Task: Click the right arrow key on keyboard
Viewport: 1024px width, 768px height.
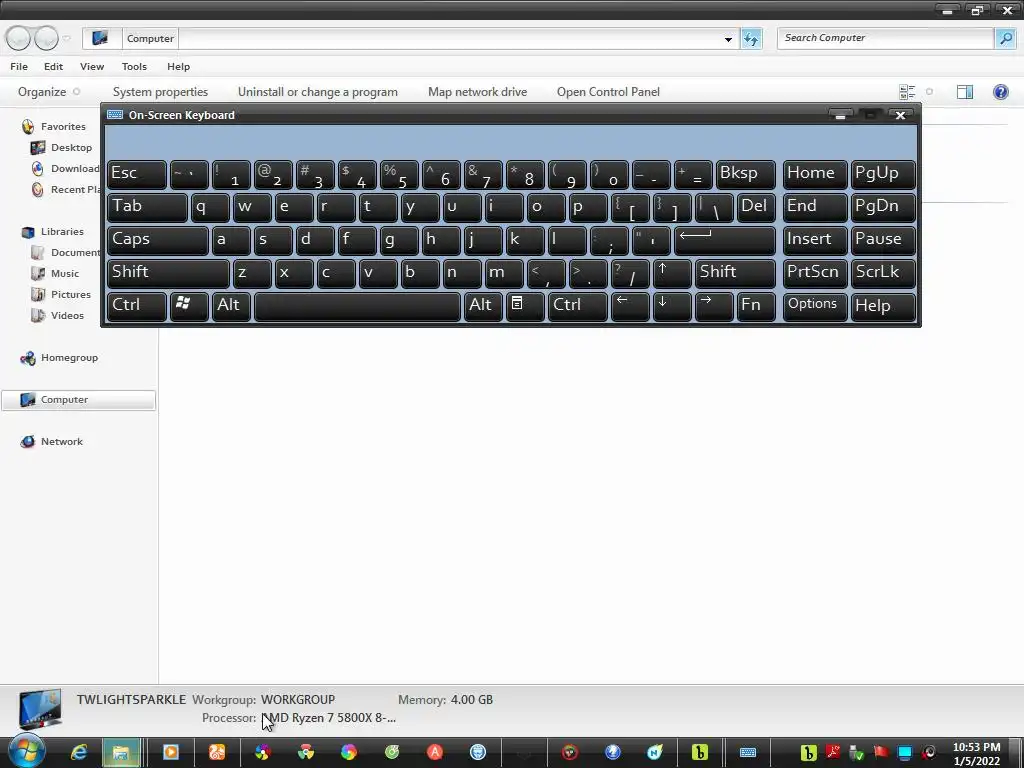Action: (x=713, y=306)
